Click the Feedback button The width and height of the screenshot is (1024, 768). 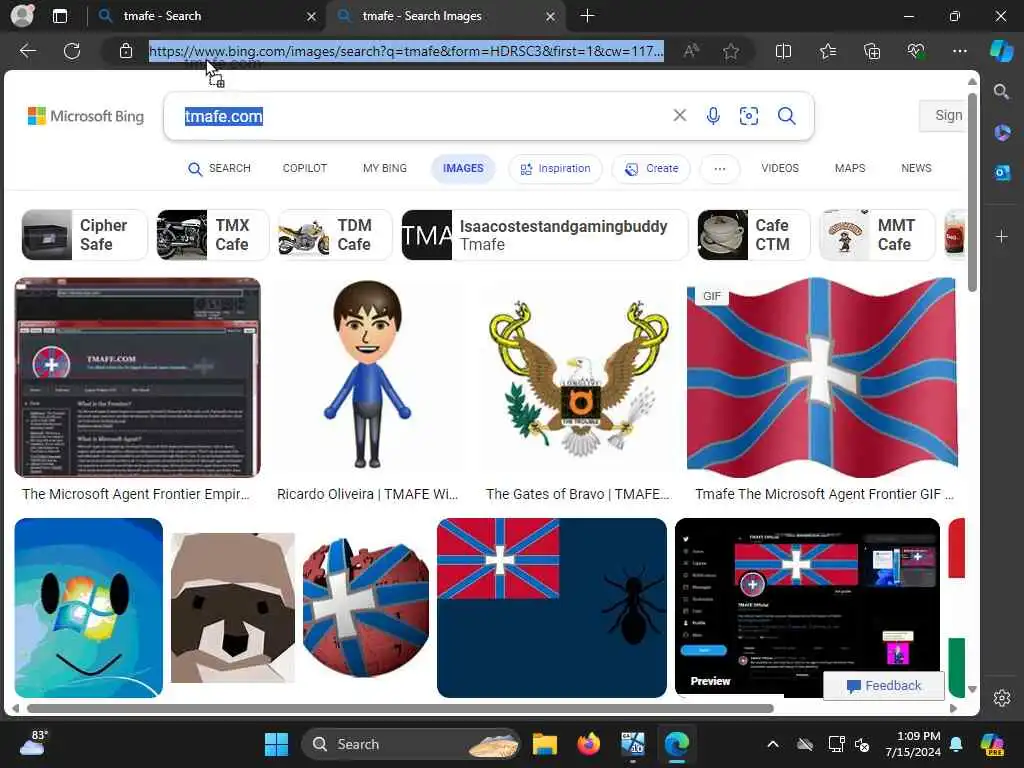[x=884, y=685]
